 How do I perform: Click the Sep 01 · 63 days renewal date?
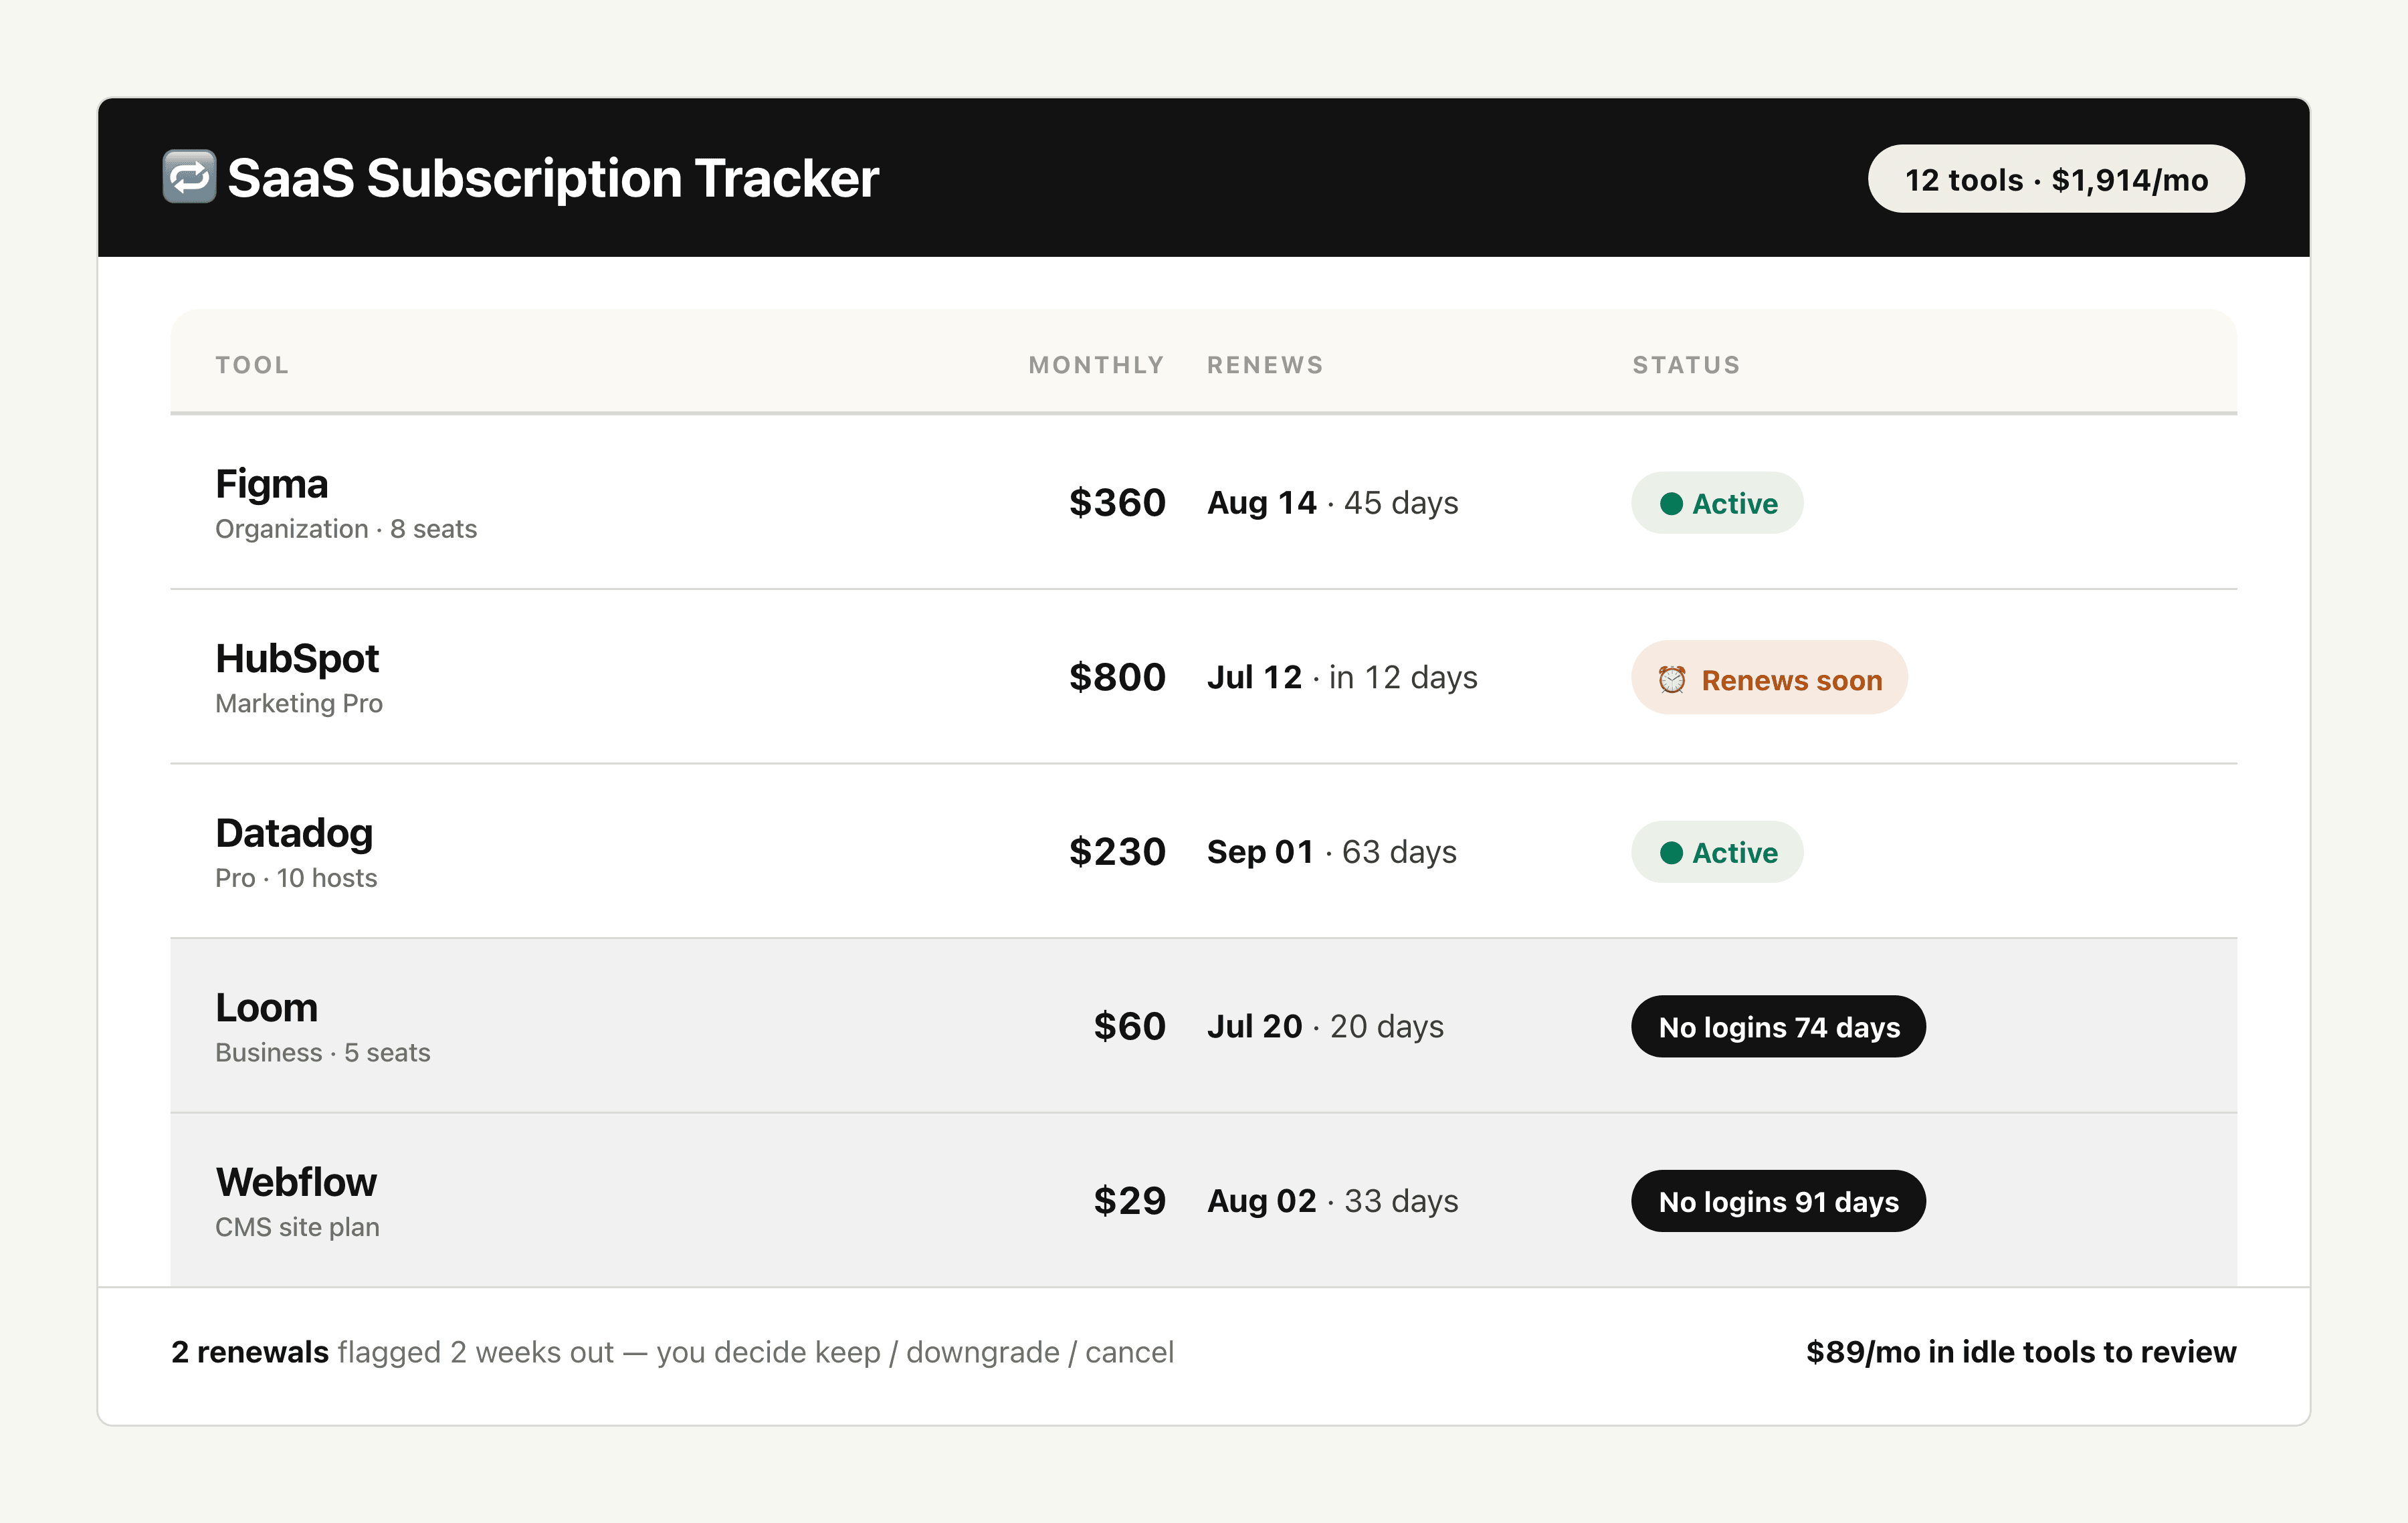pos(1331,851)
